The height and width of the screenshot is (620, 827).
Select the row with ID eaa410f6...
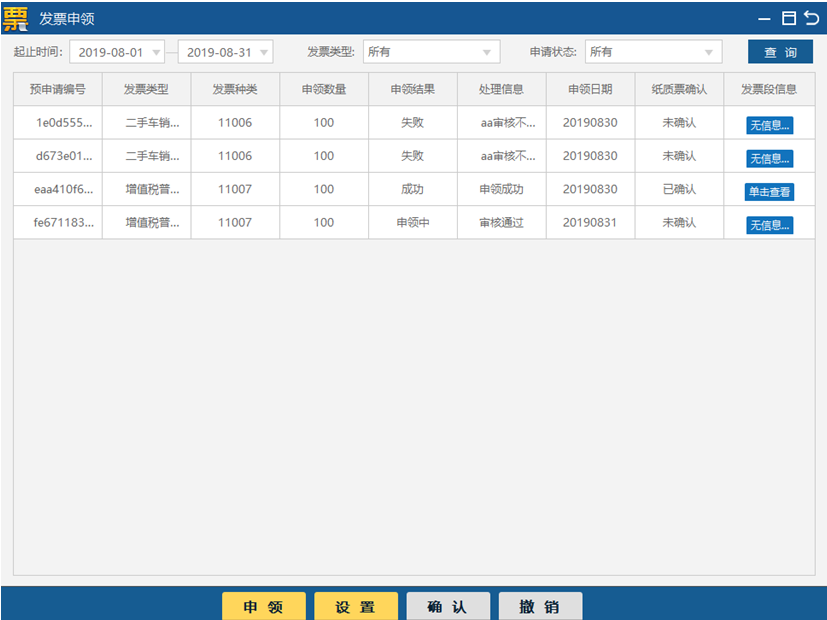pos(414,189)
